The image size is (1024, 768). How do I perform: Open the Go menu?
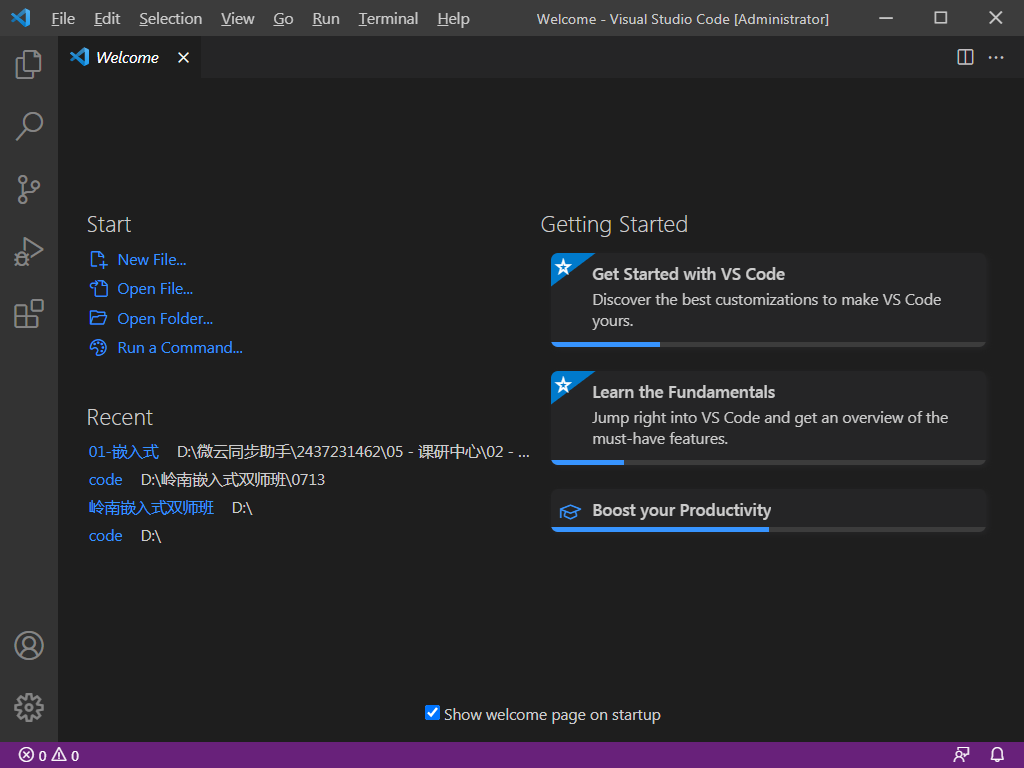coord(283,18)
